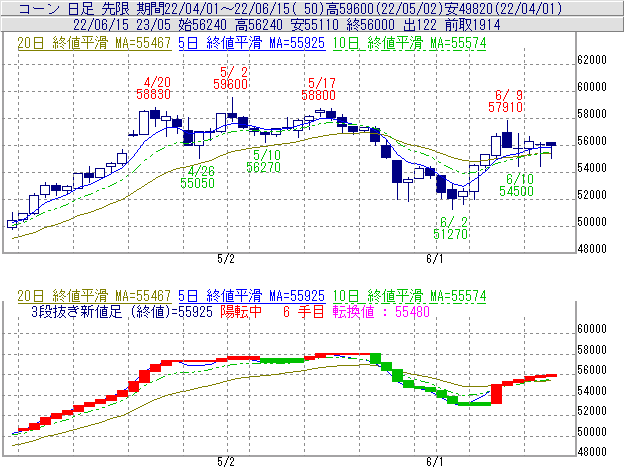Click the lower chart's 5日 終値平滑 MA=55925 link
This screenshot has width=624, height=475.
tap(252, 296)
